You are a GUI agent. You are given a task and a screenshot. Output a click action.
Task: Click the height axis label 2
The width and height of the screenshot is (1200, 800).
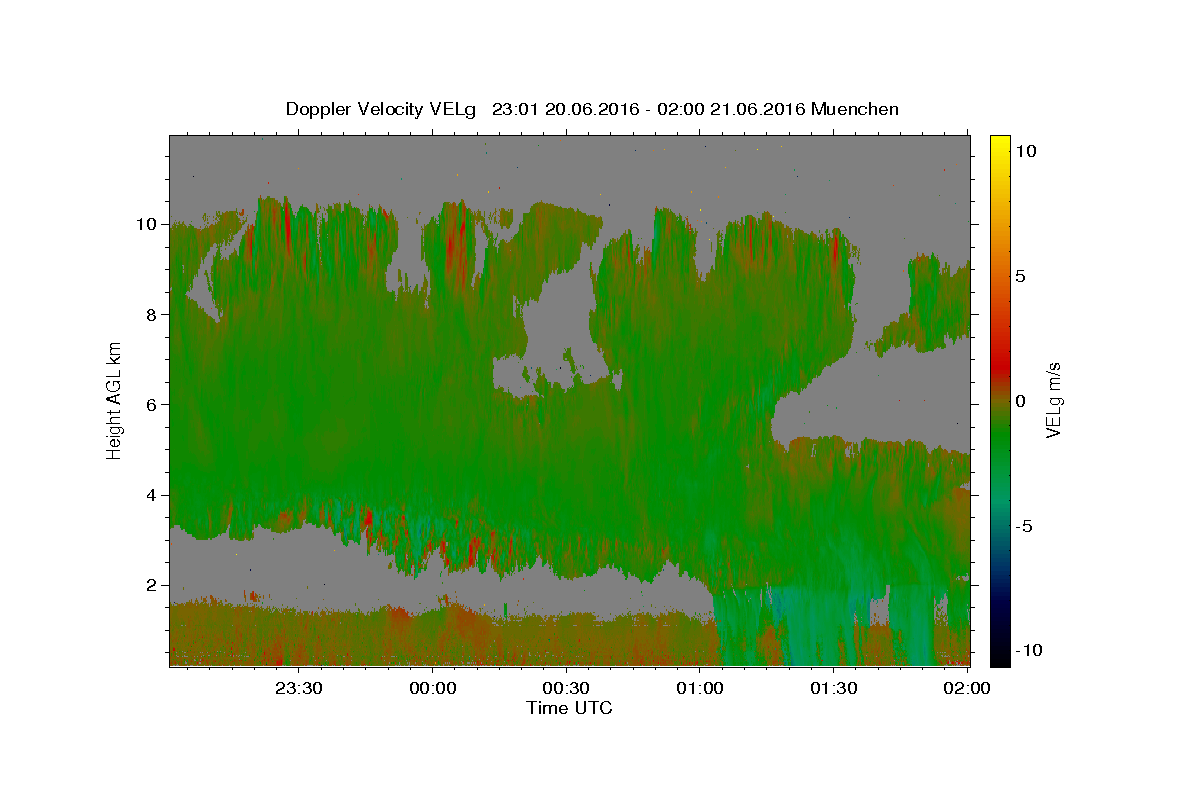pyautogui.click(x=153, y=585)
